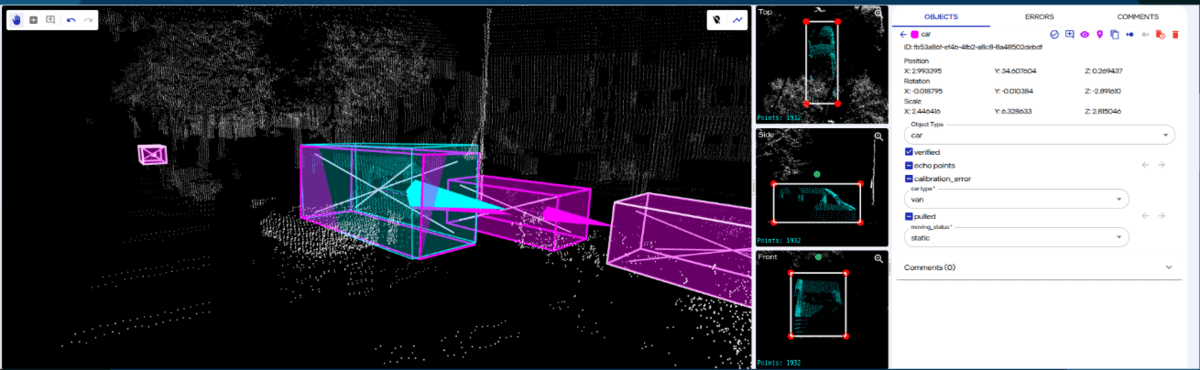Toggle the calibration_error checkbox
The height and width of the screenshot is (370, 1200).
[x=908, y=178]
